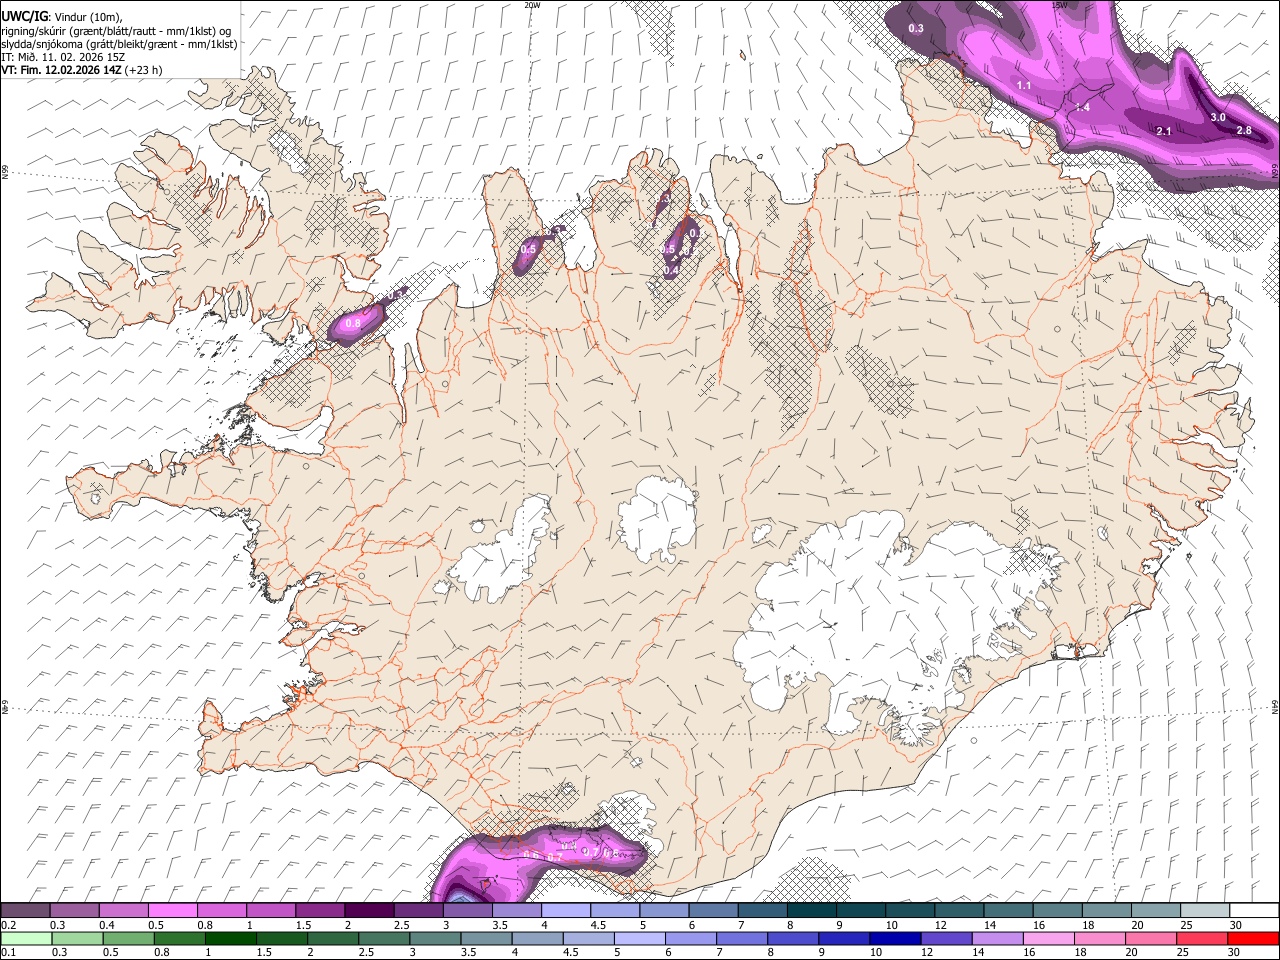Pick dark teal swatch between 9 and 10, top row

pyautogui.click(x=861, y=911)
